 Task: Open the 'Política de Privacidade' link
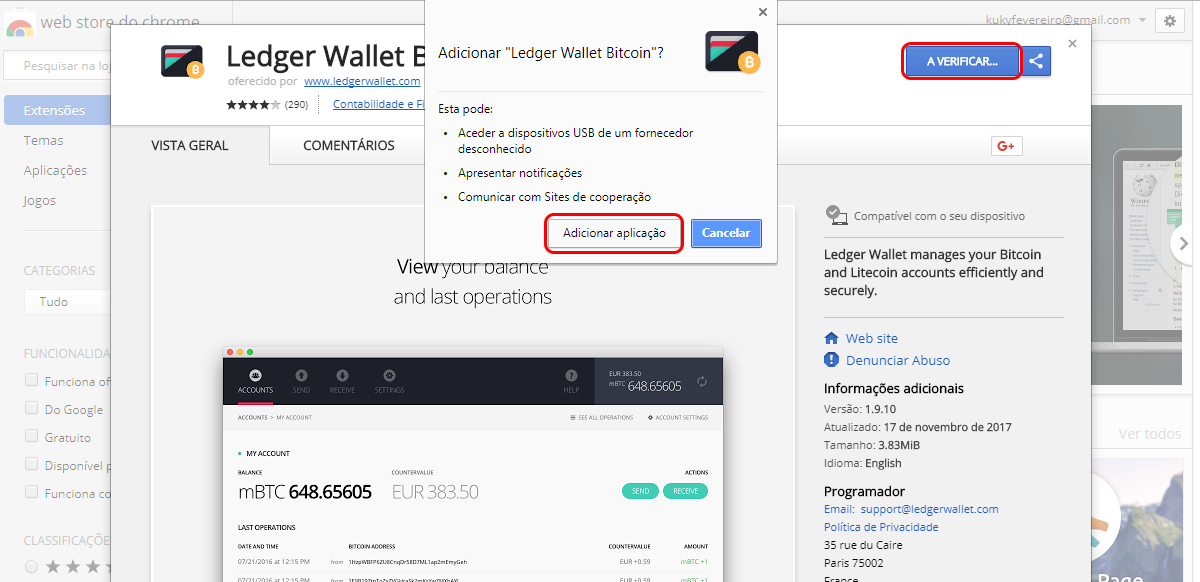coord(881,527)
